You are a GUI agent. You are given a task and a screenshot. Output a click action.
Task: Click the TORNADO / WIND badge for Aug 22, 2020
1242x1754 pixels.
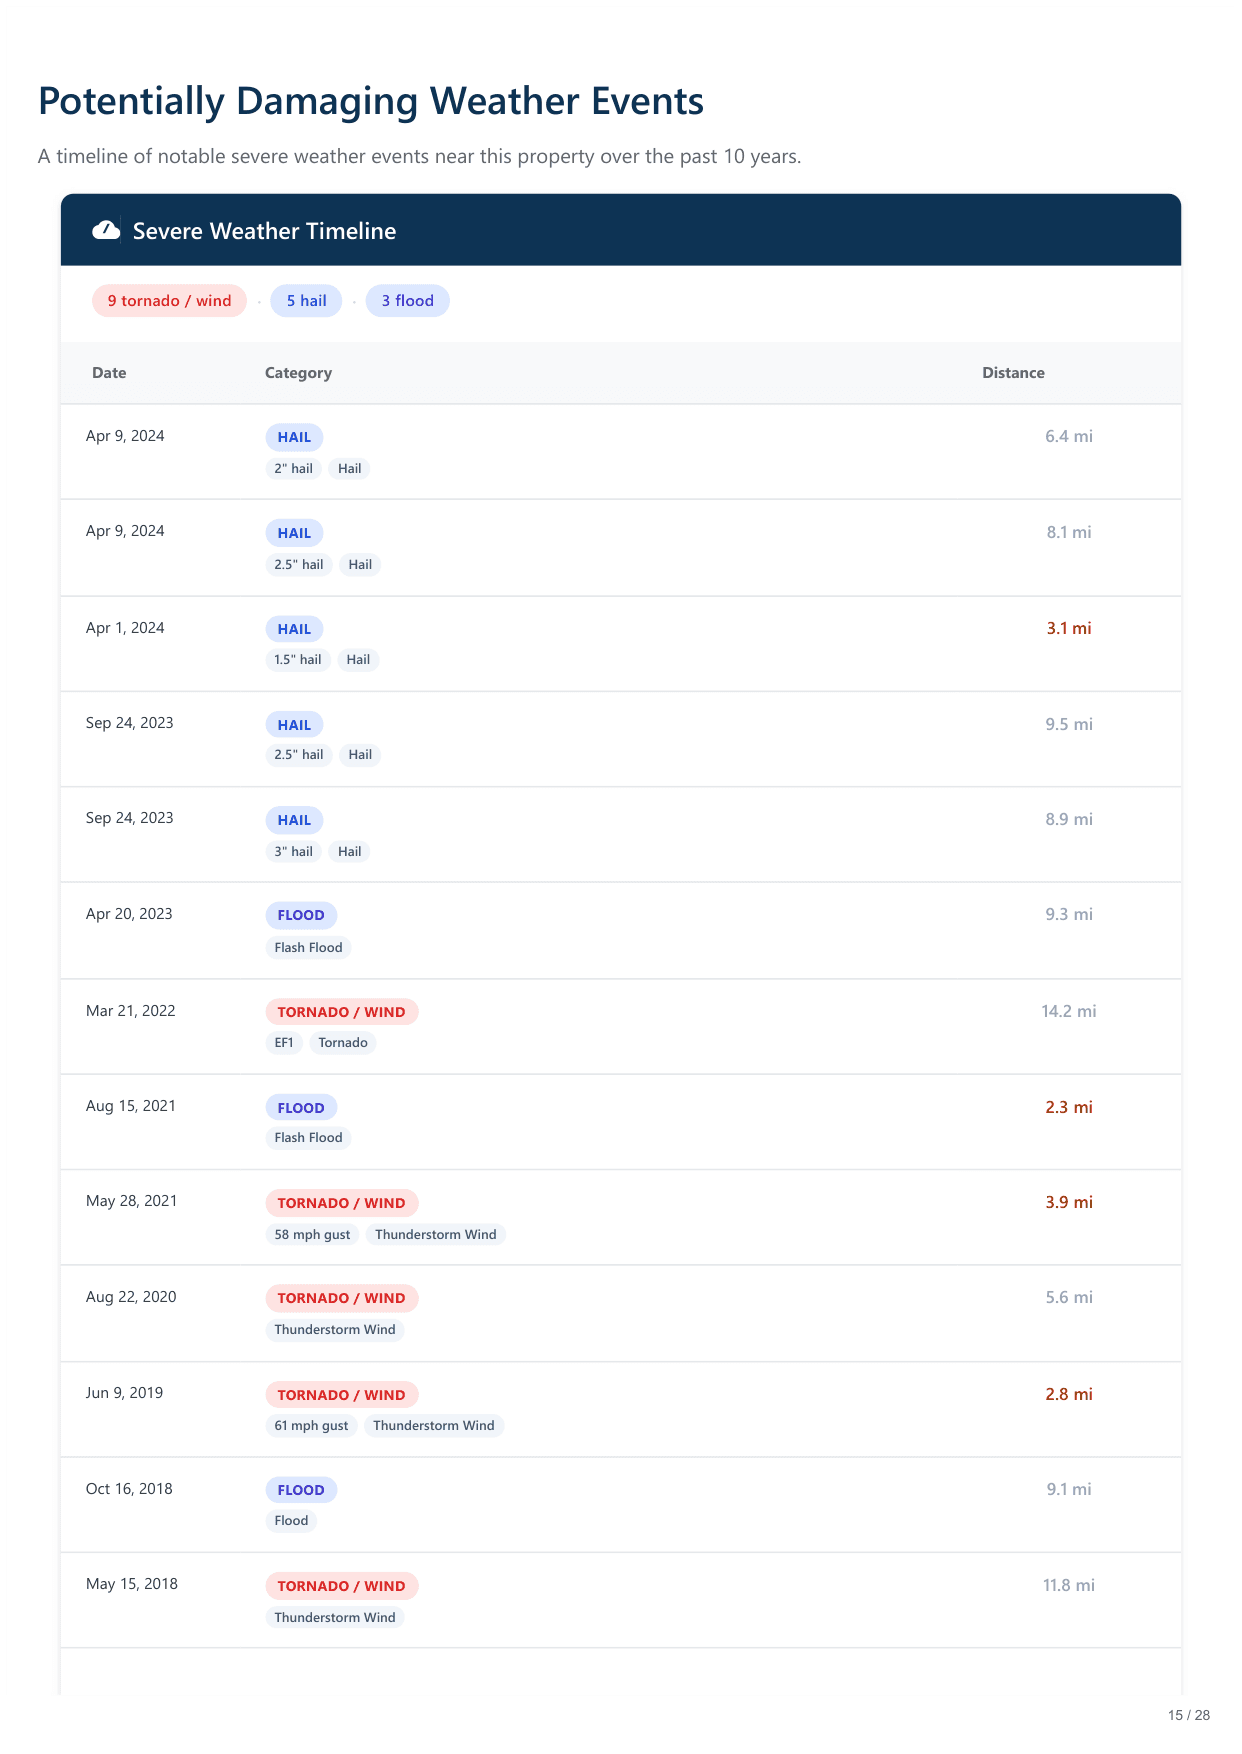pos(341,1298)
